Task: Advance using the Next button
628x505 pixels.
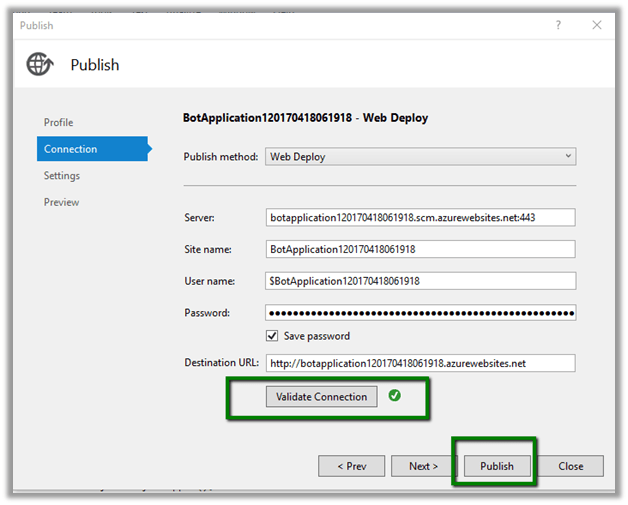Action: (423, 466)
